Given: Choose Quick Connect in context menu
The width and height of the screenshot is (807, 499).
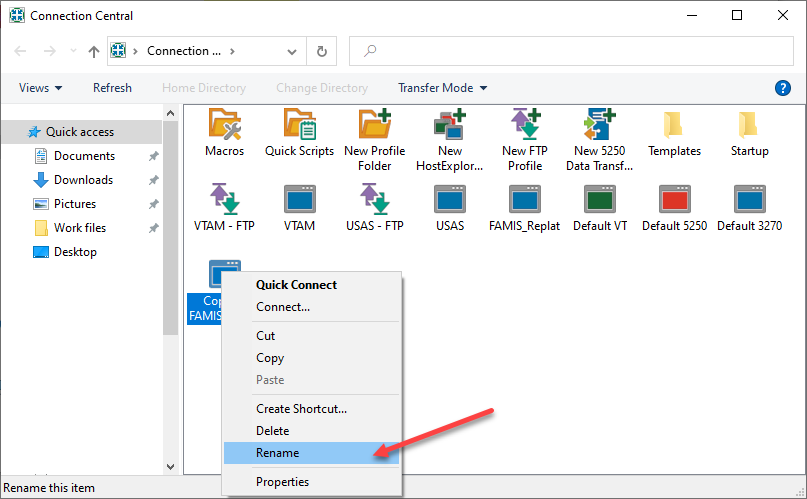Looking at the screenshot, I should (311, 284).
